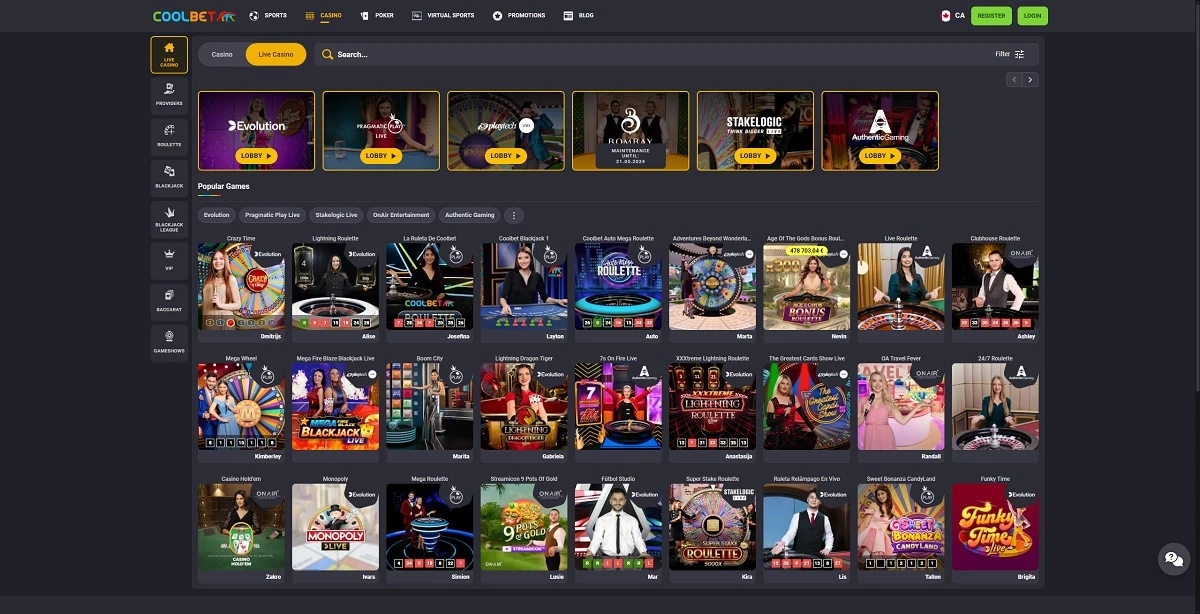Open the Providers sidebar section

(169, 94)
